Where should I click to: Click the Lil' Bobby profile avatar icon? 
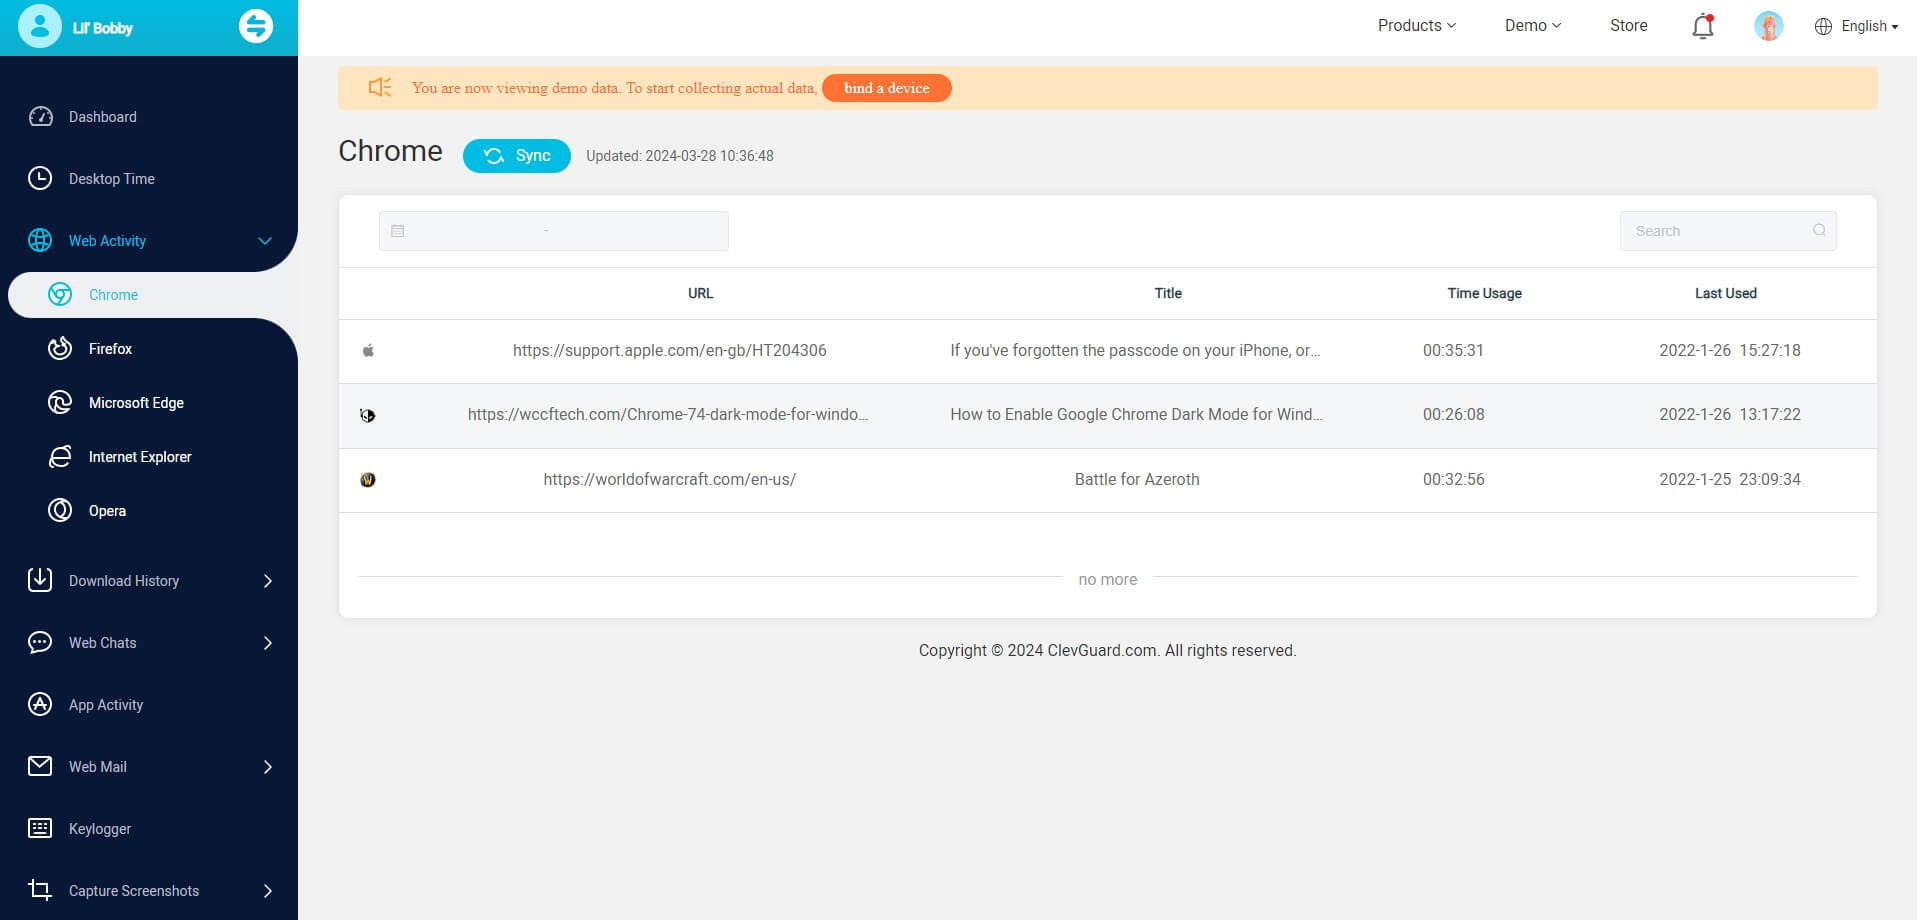[40, 26]
